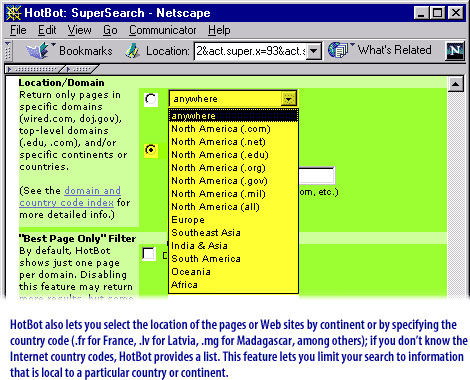Choose Southeast Asia from the list
The height and width of the screenshot is (380, 470).
233,233
